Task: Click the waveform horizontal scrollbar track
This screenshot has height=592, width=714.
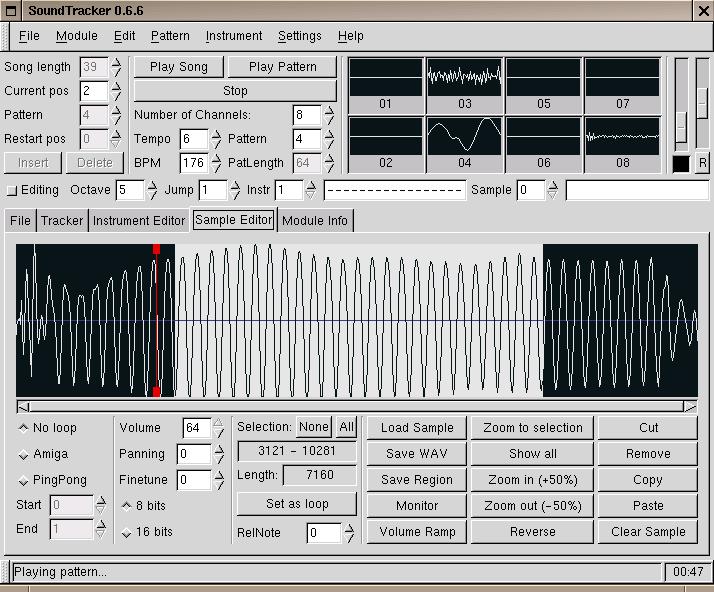Action: (x=357, y=407)
